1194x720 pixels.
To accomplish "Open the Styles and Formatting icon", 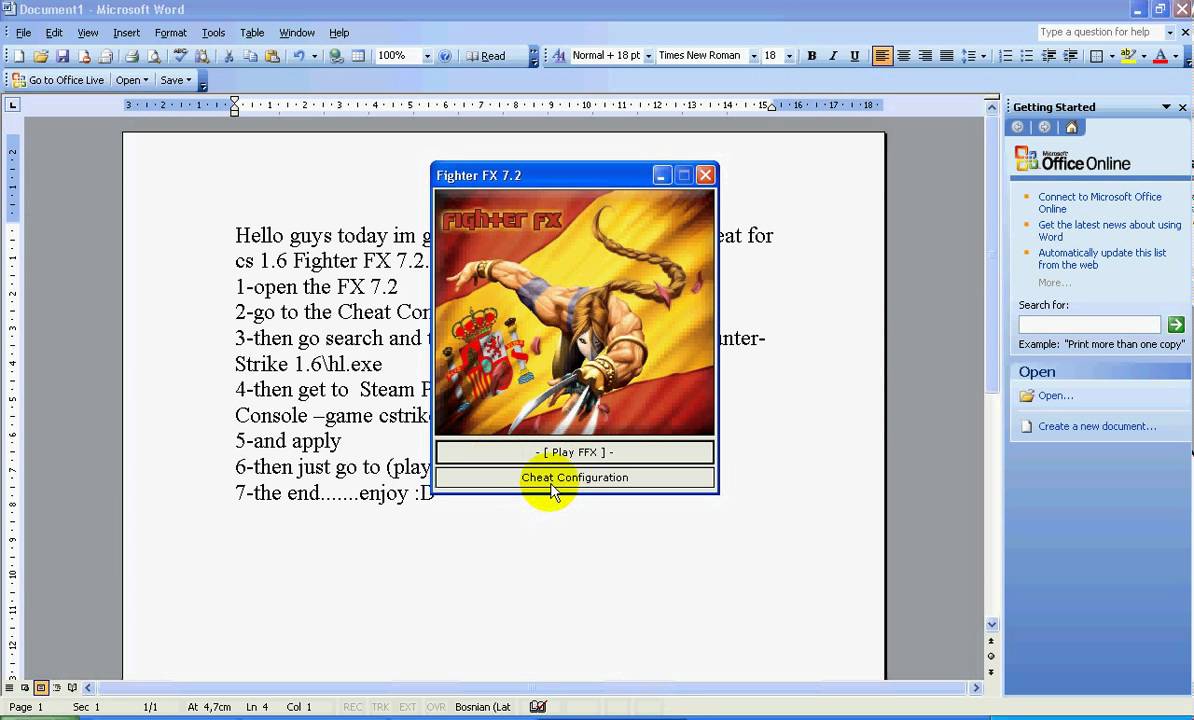I will [559, 56].
